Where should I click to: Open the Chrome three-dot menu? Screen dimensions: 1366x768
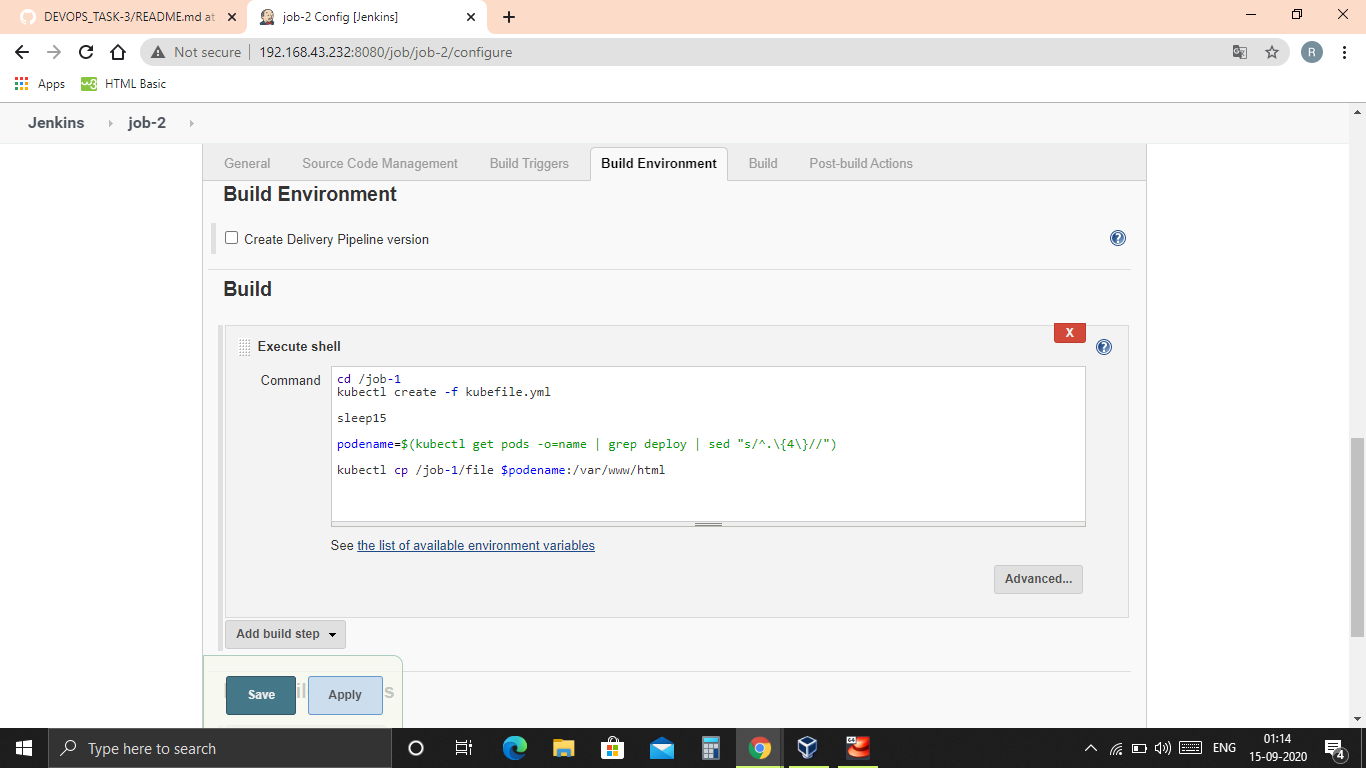pyautogui.click(x=1344, y=52)
